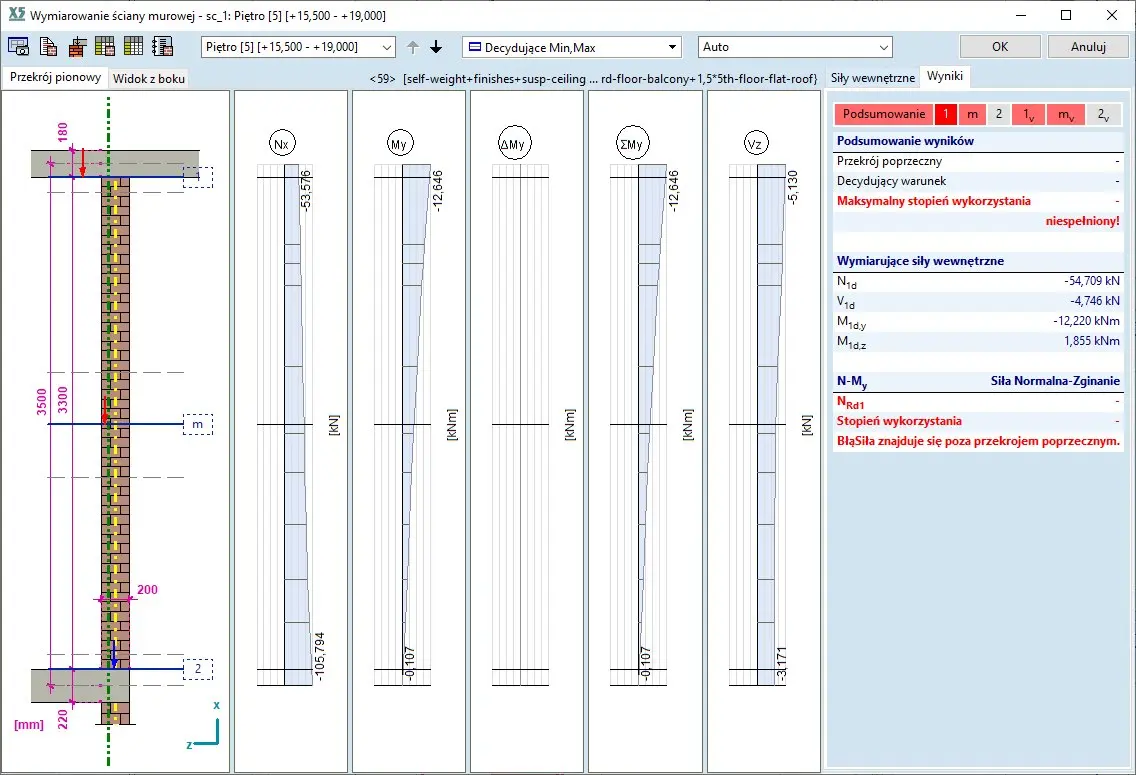Open the Decydujące Min,Max dropdown
The height and width of the screenshot is (775, 1136).
571,47
